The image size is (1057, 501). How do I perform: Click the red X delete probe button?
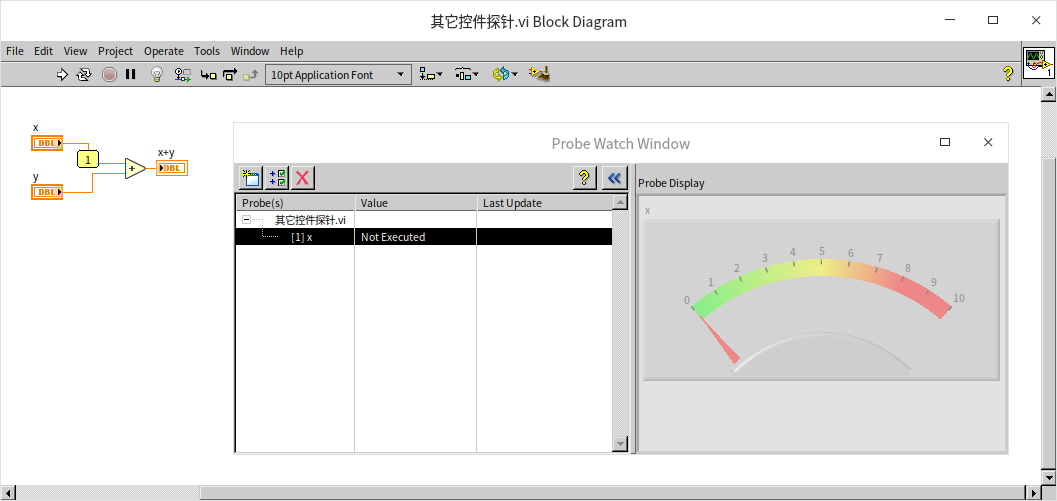point(303,178)
